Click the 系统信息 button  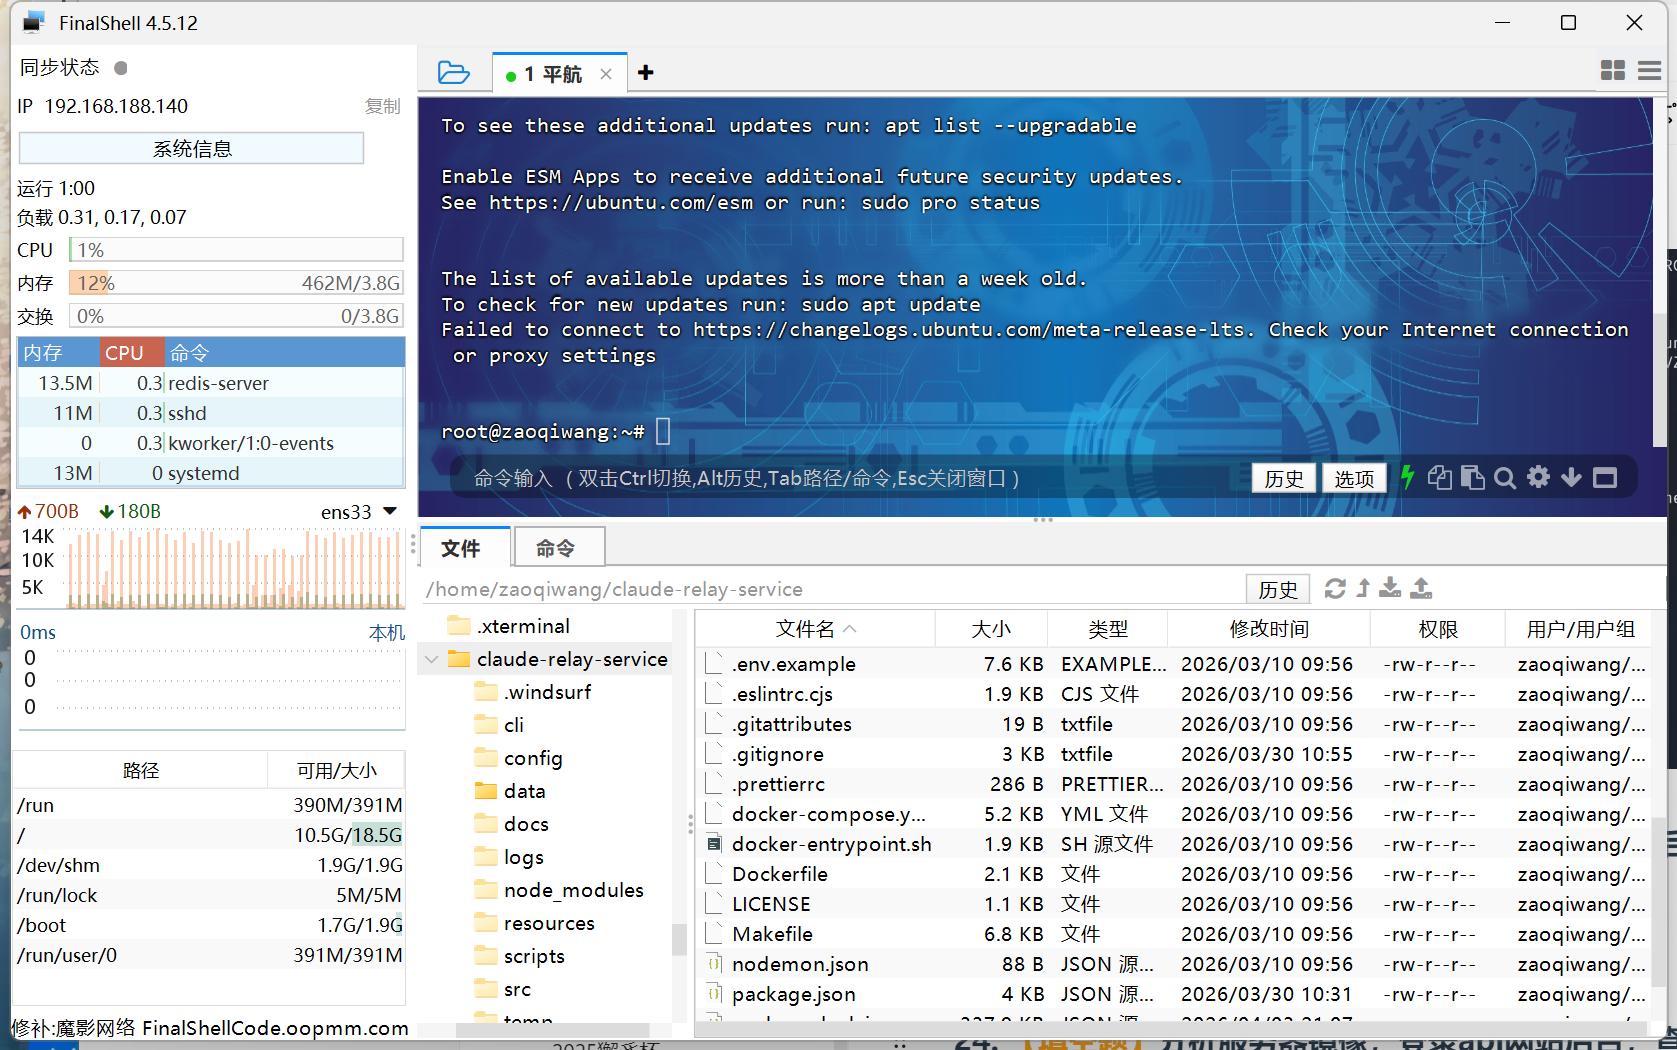[191, 149]
